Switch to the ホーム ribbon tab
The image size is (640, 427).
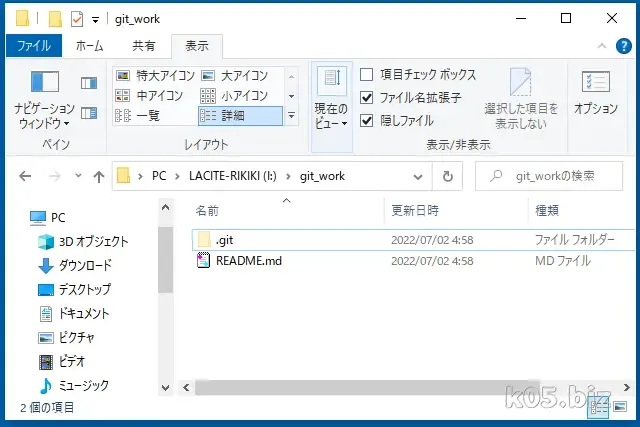(89, 46)
